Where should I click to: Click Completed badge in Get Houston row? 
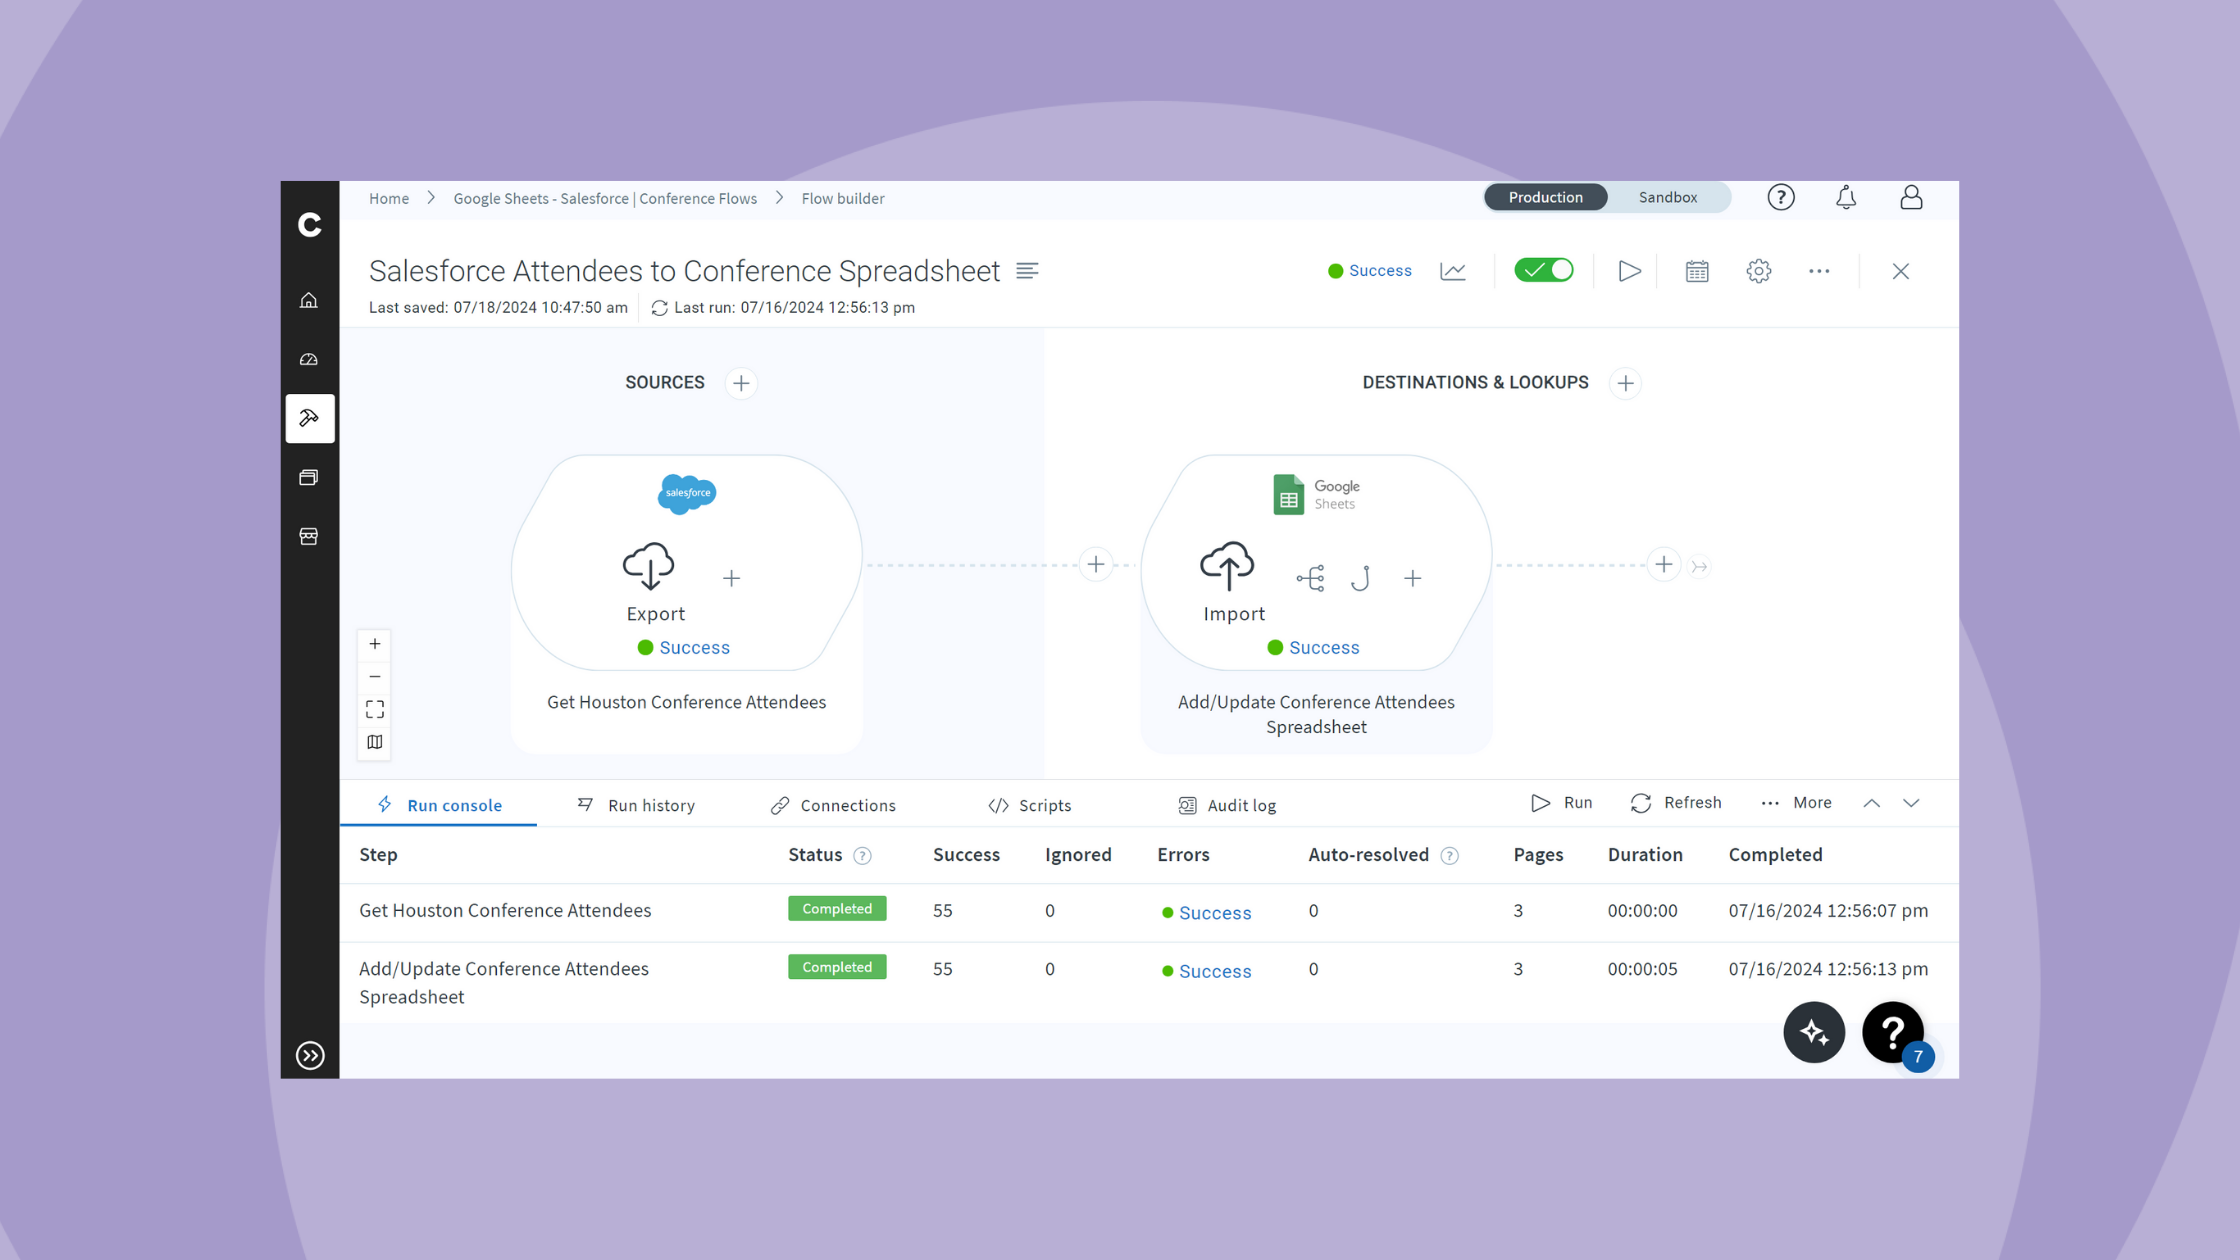837,909
